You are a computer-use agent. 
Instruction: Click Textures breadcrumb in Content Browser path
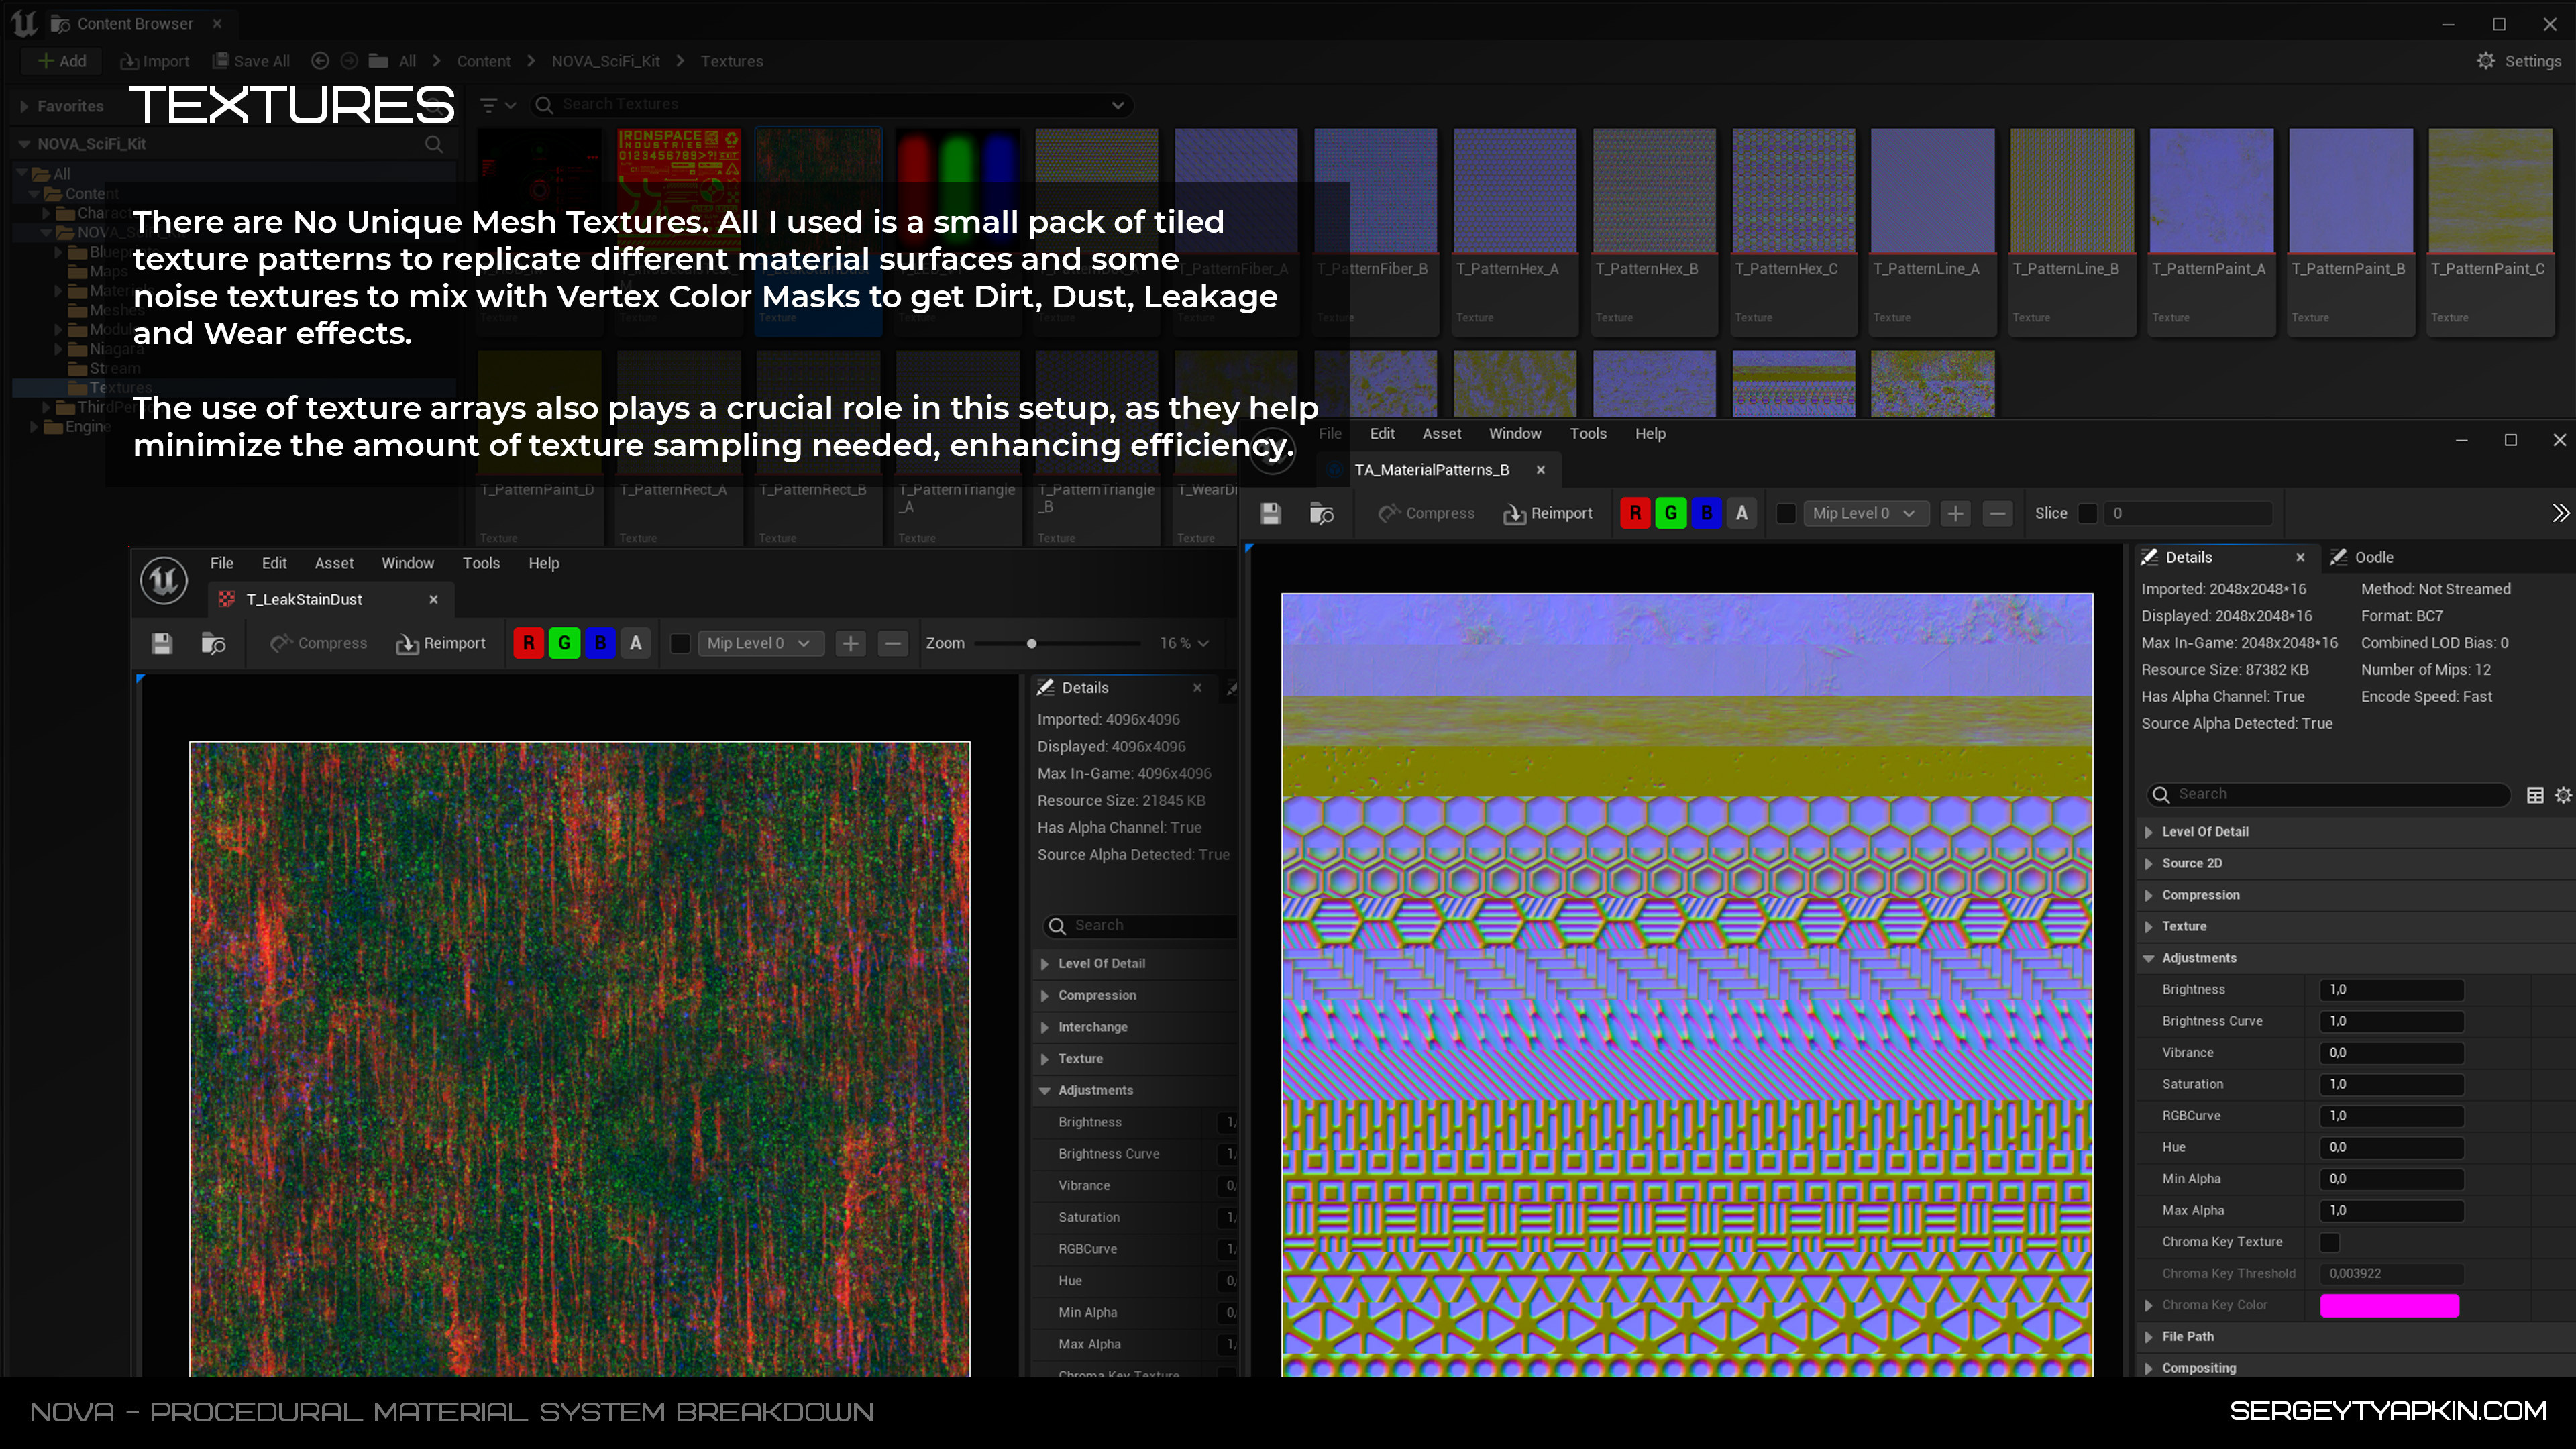731,61
